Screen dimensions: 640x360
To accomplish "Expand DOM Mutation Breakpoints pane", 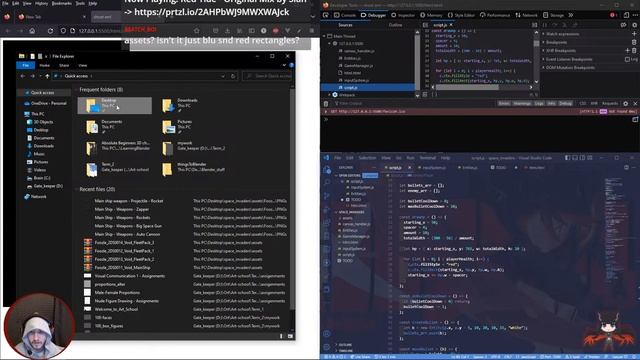I will 543,67.
